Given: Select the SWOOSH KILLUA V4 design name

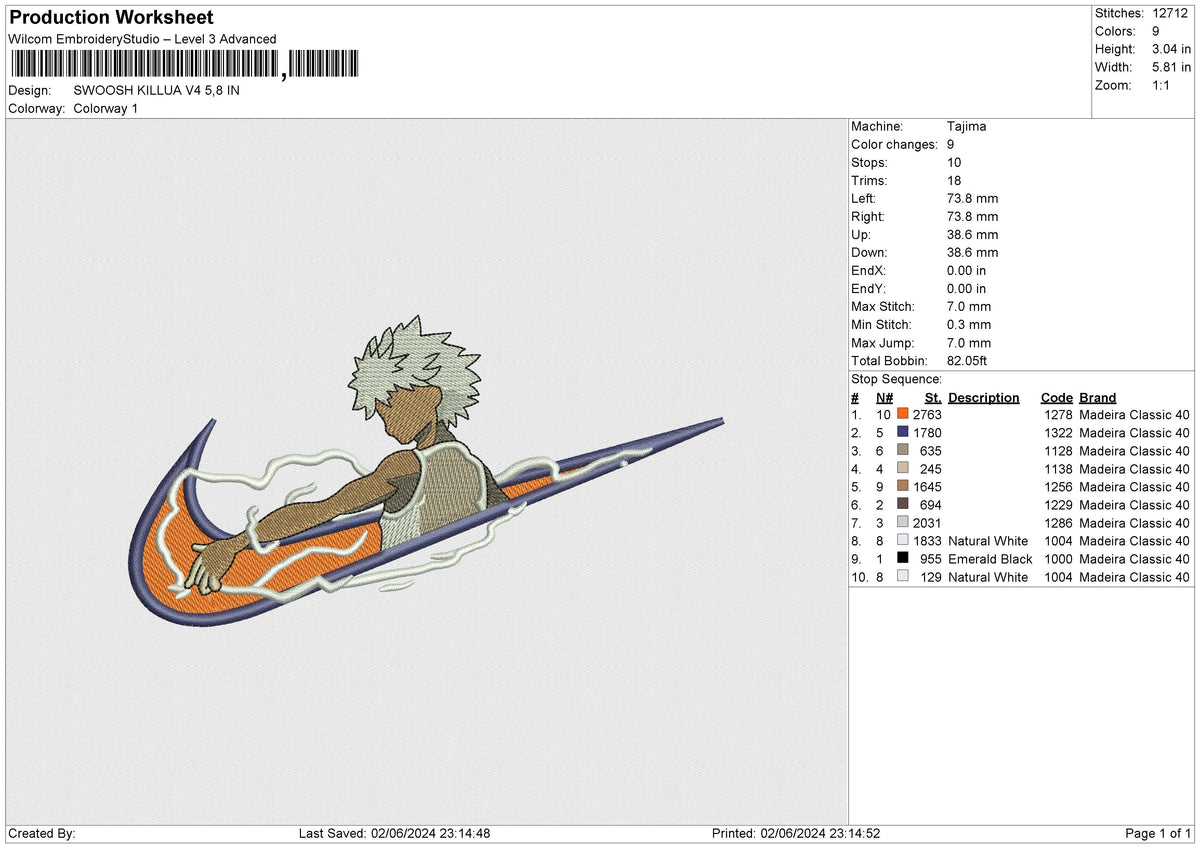Looking at the screenshot, I should tap(156, 90).
